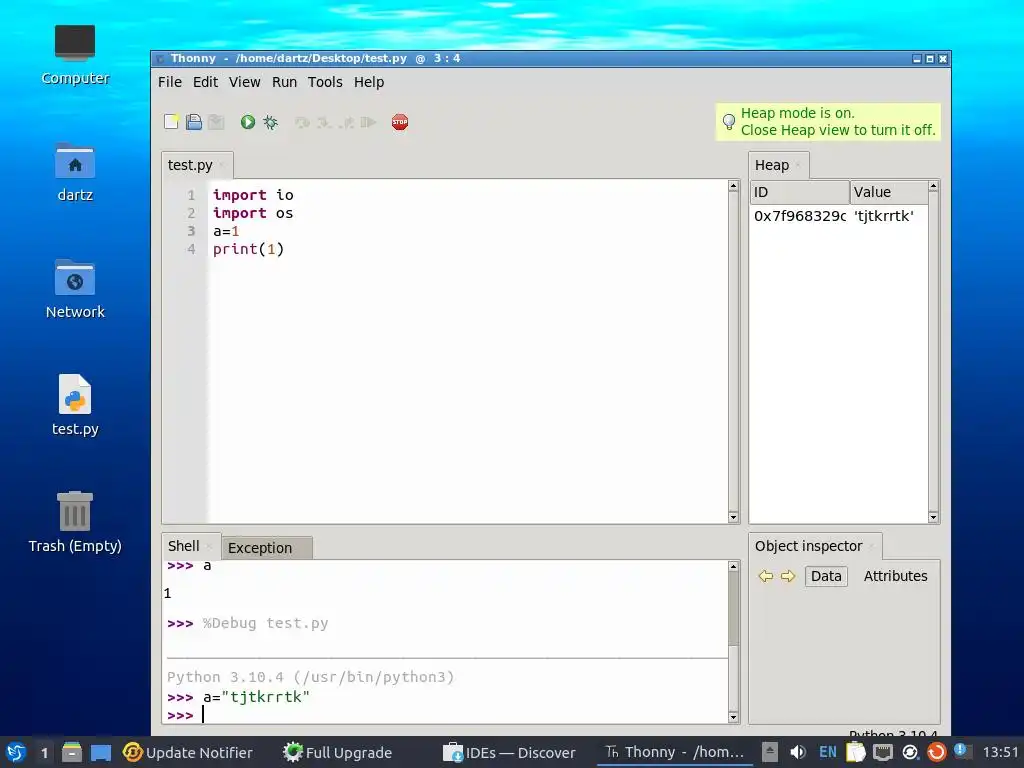Switch to Update Notifier taskbar window

tap(187, 752)
